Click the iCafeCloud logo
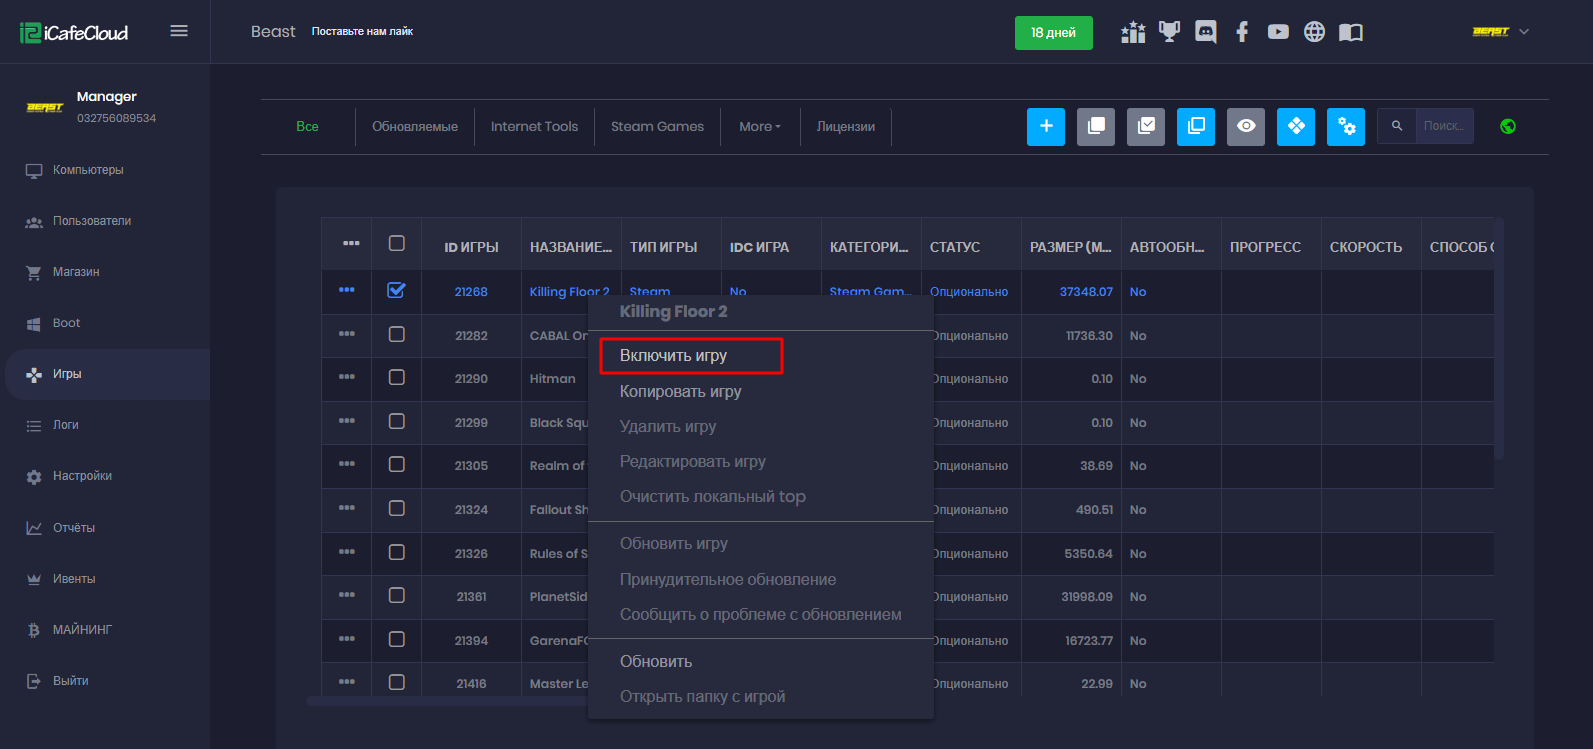This screenshot has width=1593, height=749. click(74, 32)
